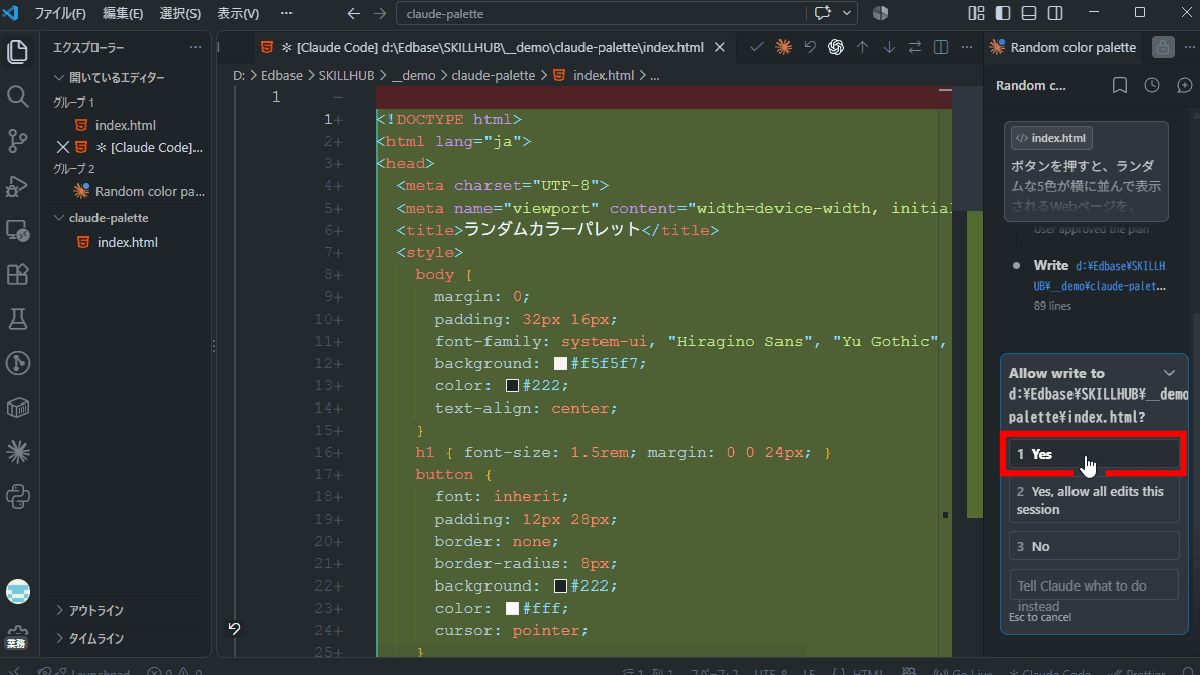This screenshot has height=675, width=1200.
Task: Start a new chat in the Claude panel
Action: (1184, 85)
